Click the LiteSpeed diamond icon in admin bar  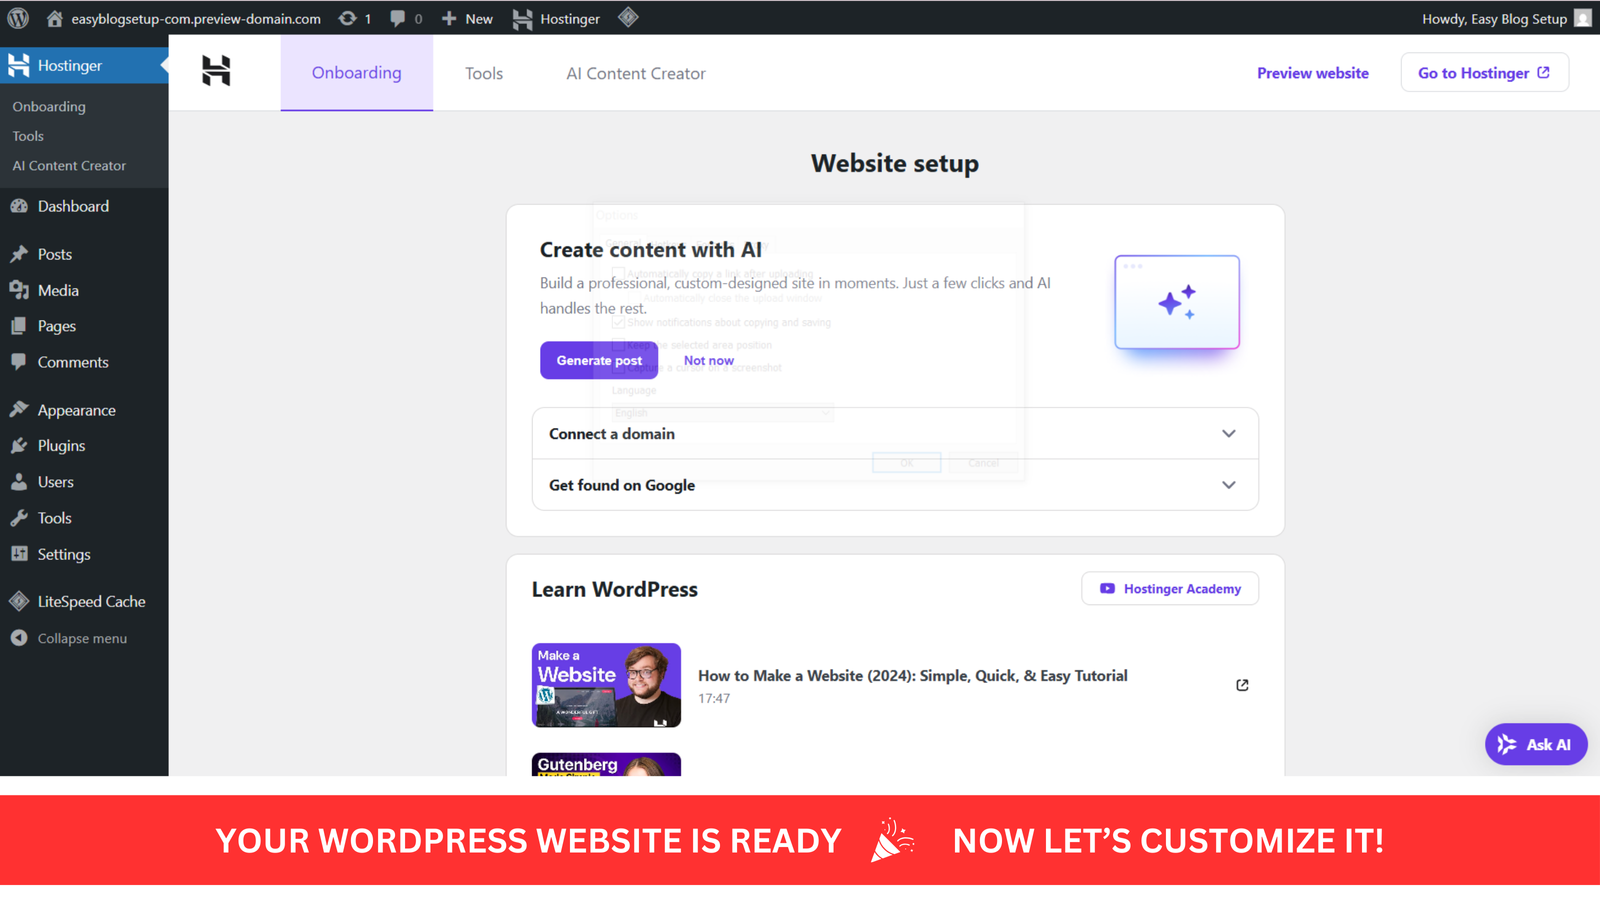pyautogui.click(x=628, y=17)
